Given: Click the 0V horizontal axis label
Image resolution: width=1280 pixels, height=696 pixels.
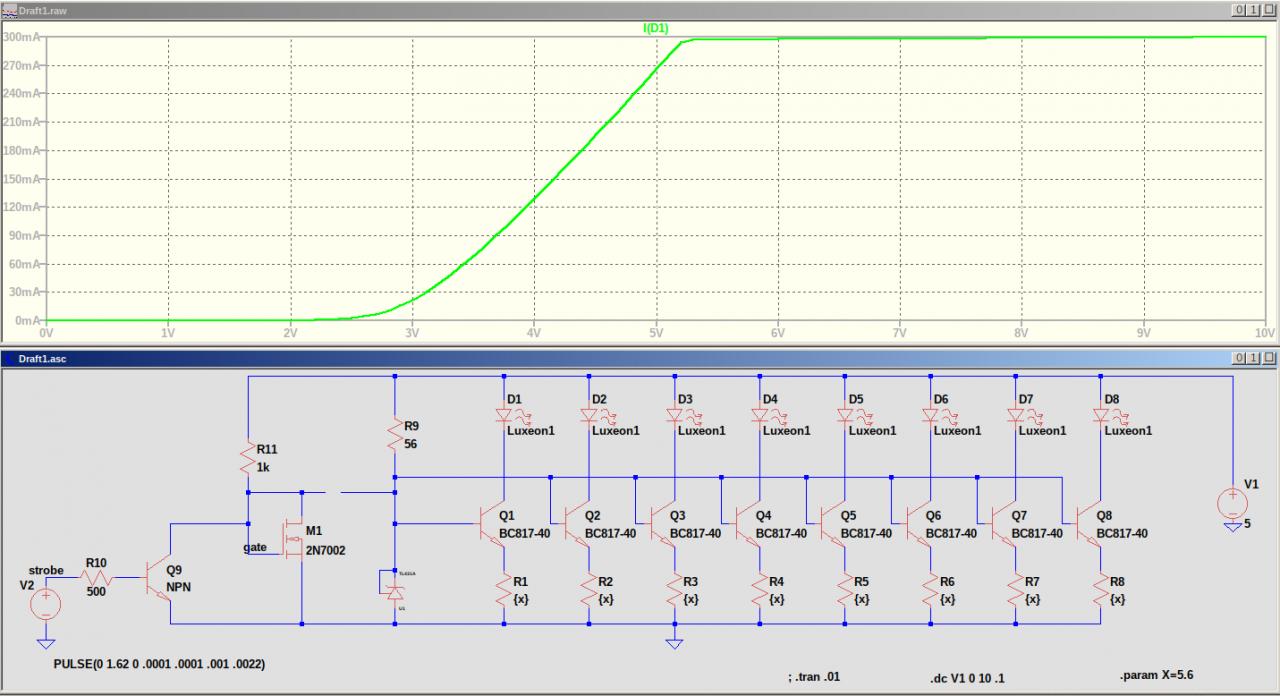Looking at the screenshot, I should pos(46,332).
